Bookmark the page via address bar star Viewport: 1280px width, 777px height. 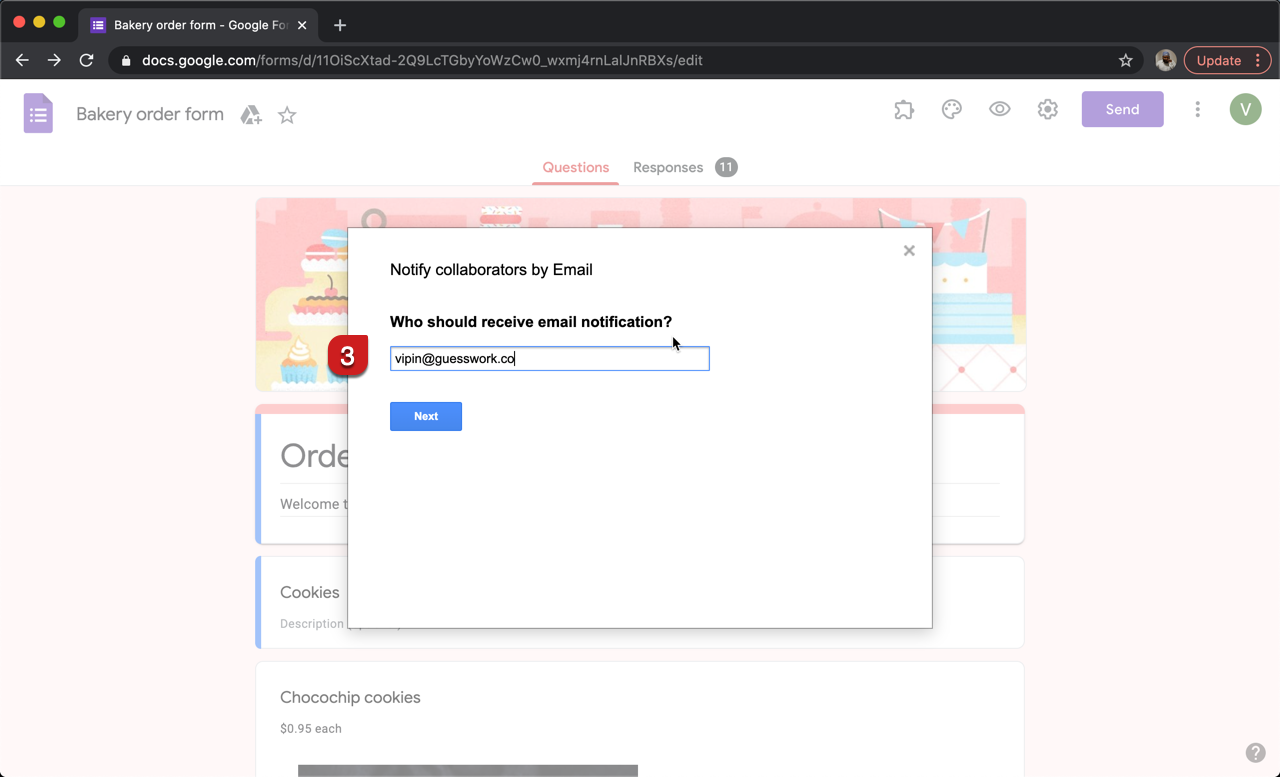1125,60
